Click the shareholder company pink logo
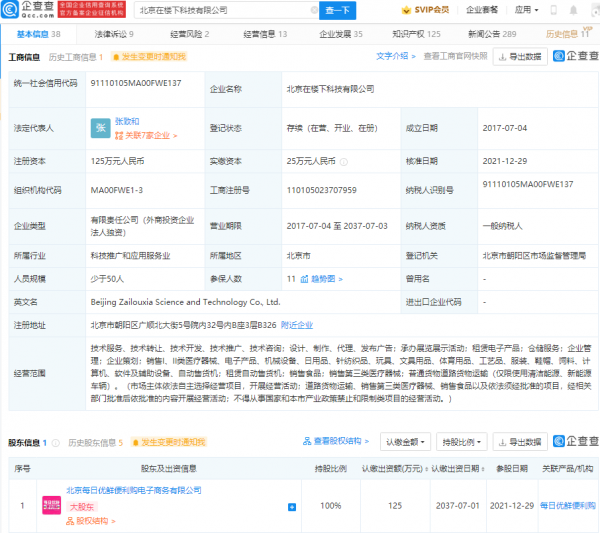Image resolution: width=600 pixels, height=533 pixels. coord(51,505)
